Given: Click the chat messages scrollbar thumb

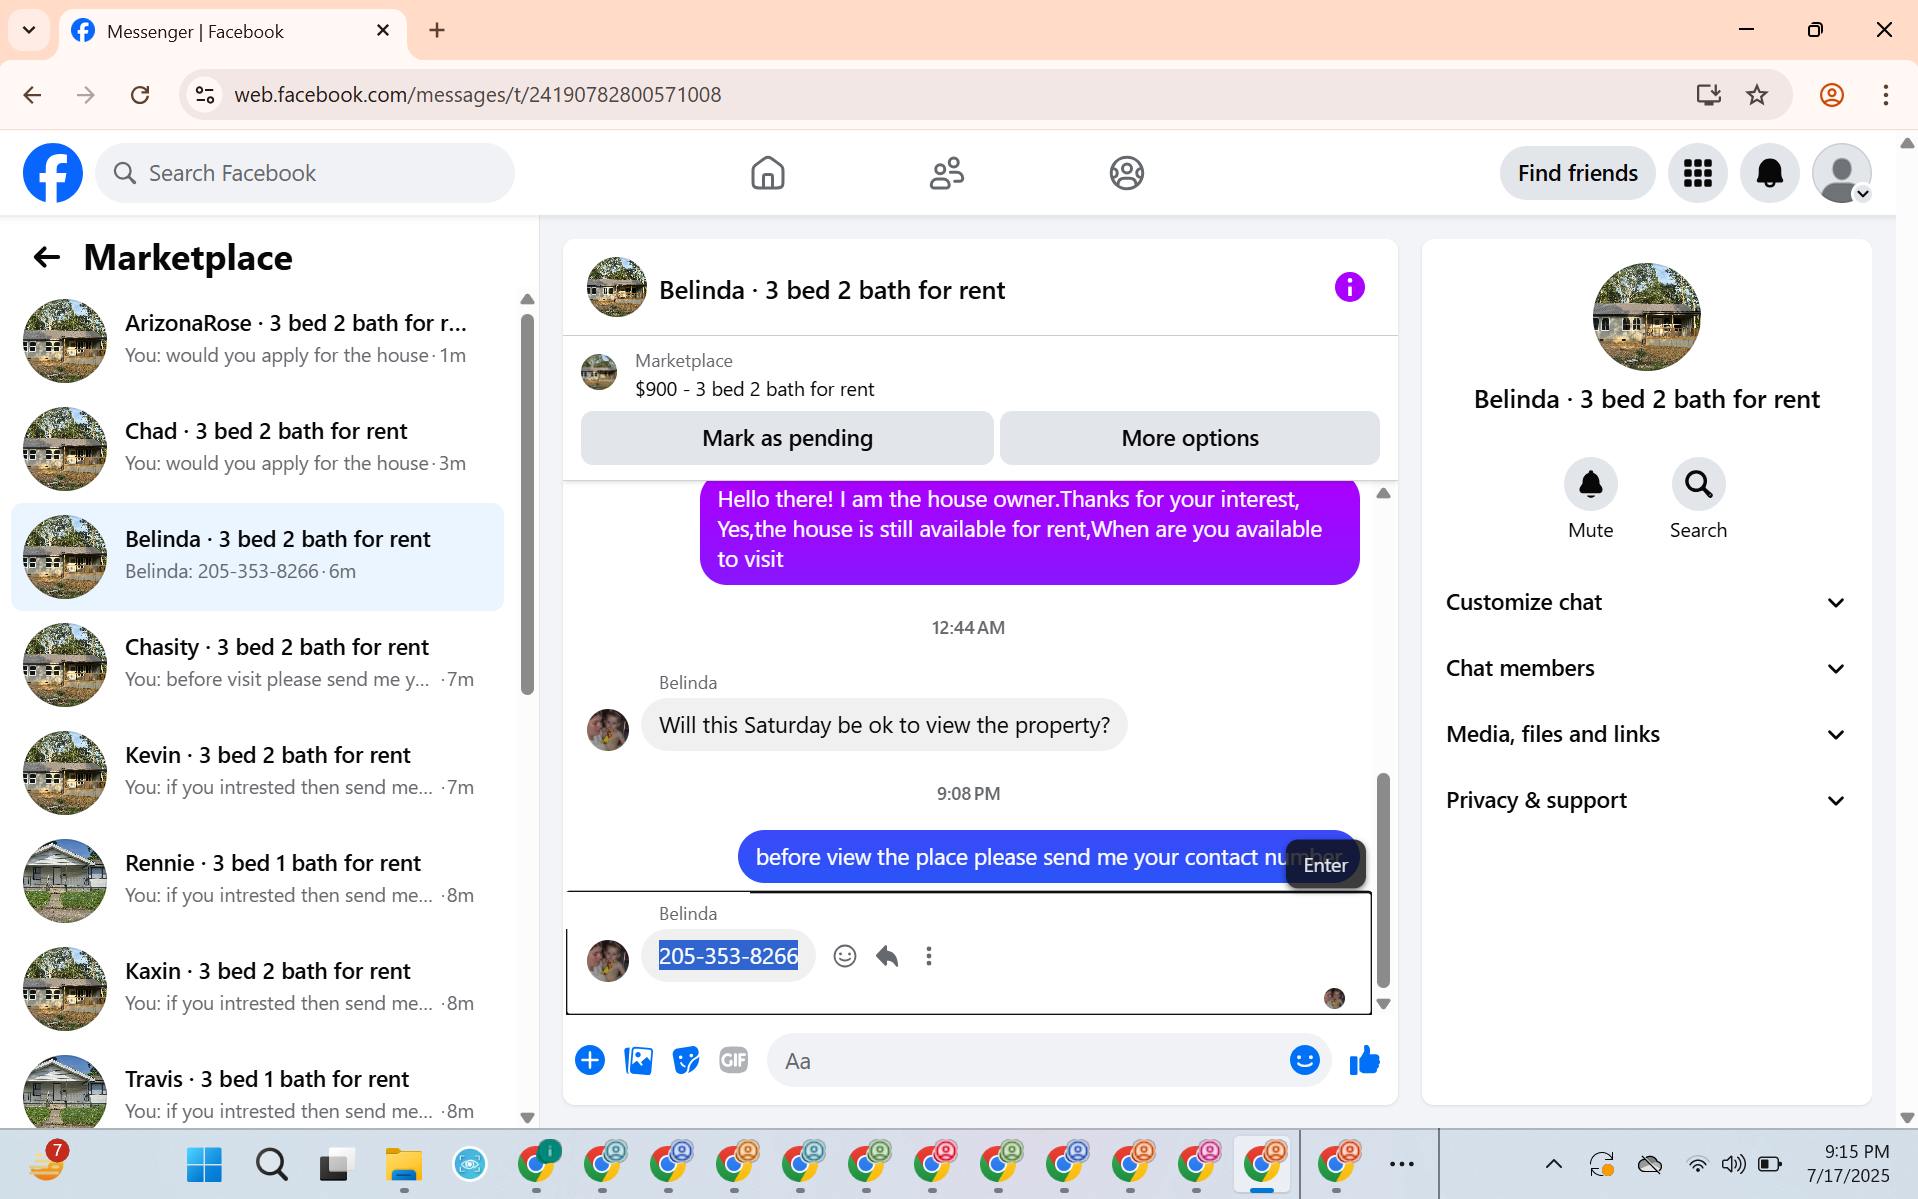Looking at the screenshot, I should (1383, 879).
